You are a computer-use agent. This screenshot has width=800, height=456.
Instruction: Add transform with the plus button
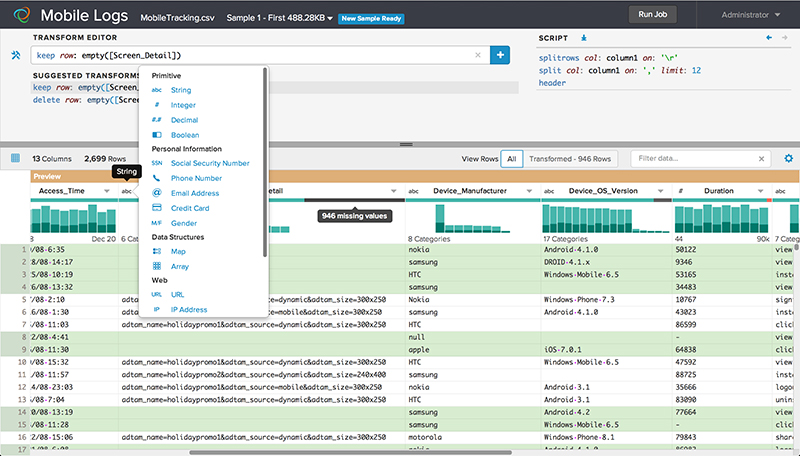500,55
